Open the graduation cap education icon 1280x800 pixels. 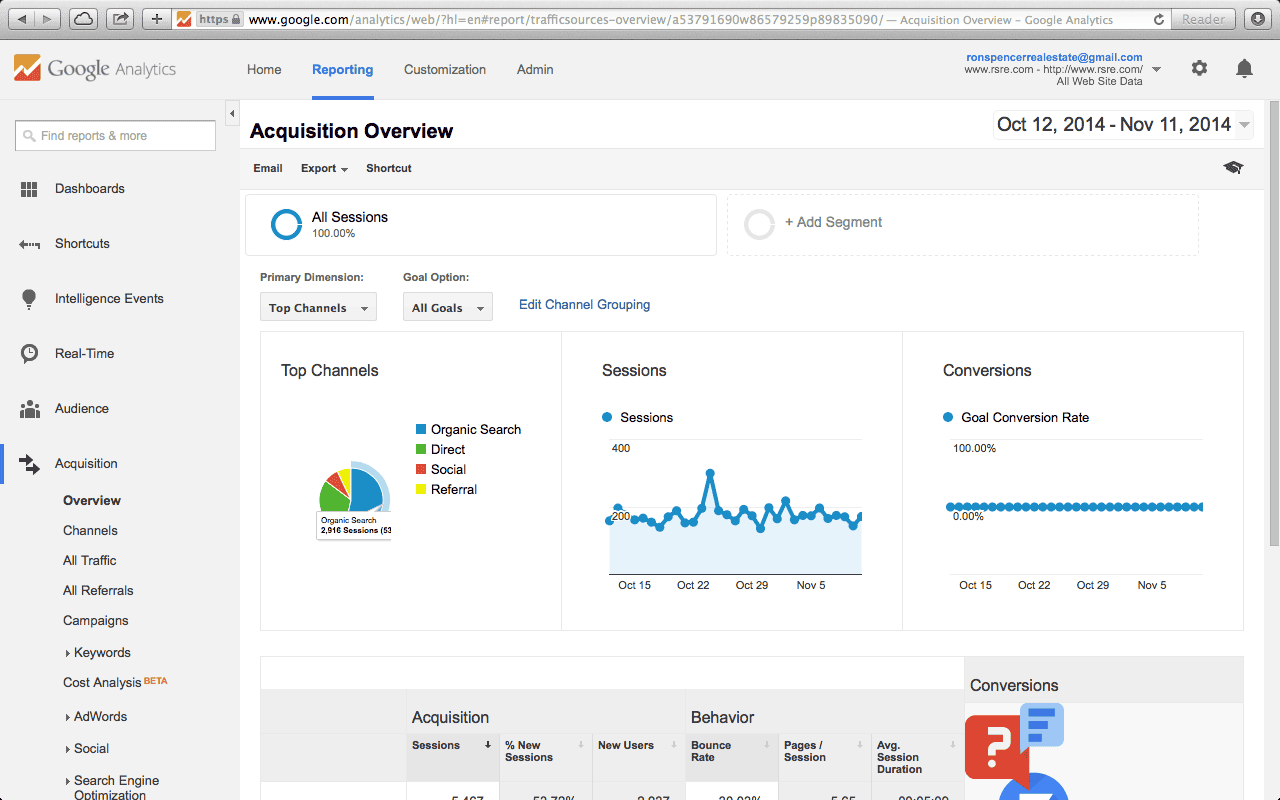(x=1233, y=168)
